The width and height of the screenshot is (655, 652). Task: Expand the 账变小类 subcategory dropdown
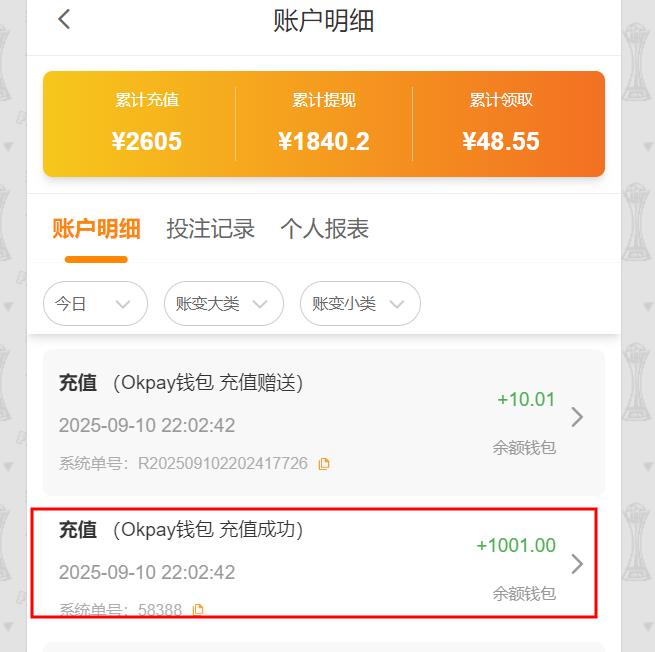(360, 304)
